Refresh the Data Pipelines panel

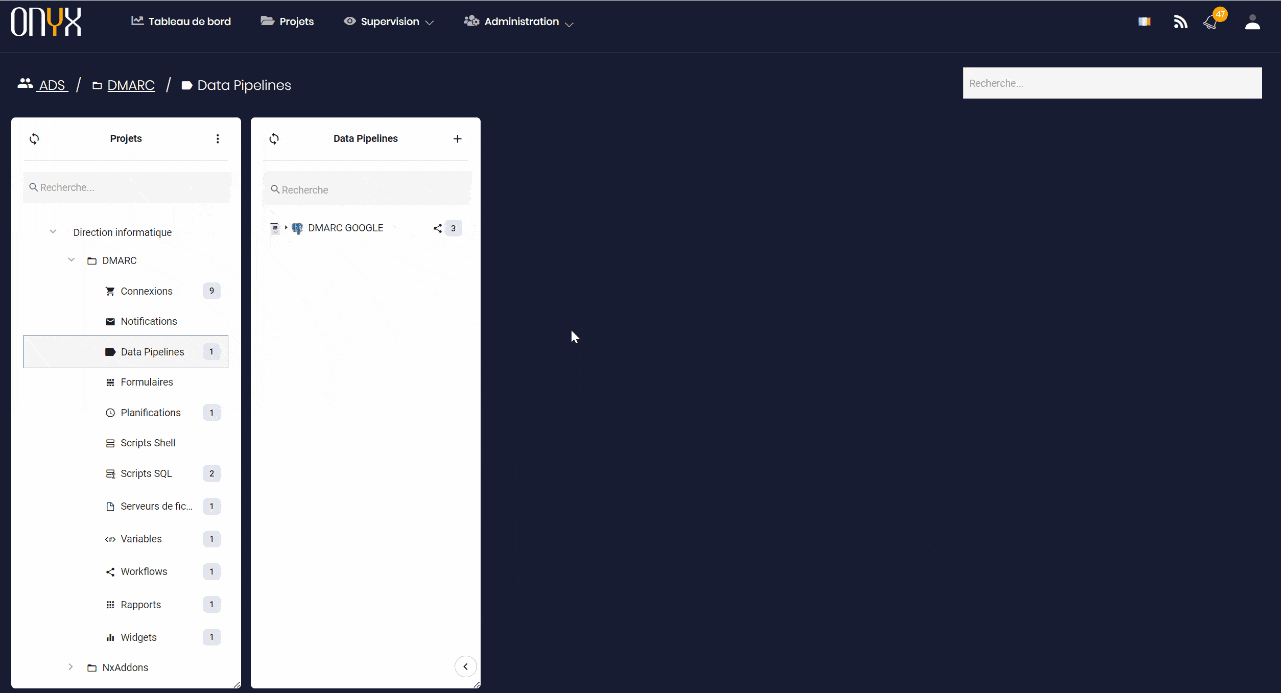pos(274,139)
